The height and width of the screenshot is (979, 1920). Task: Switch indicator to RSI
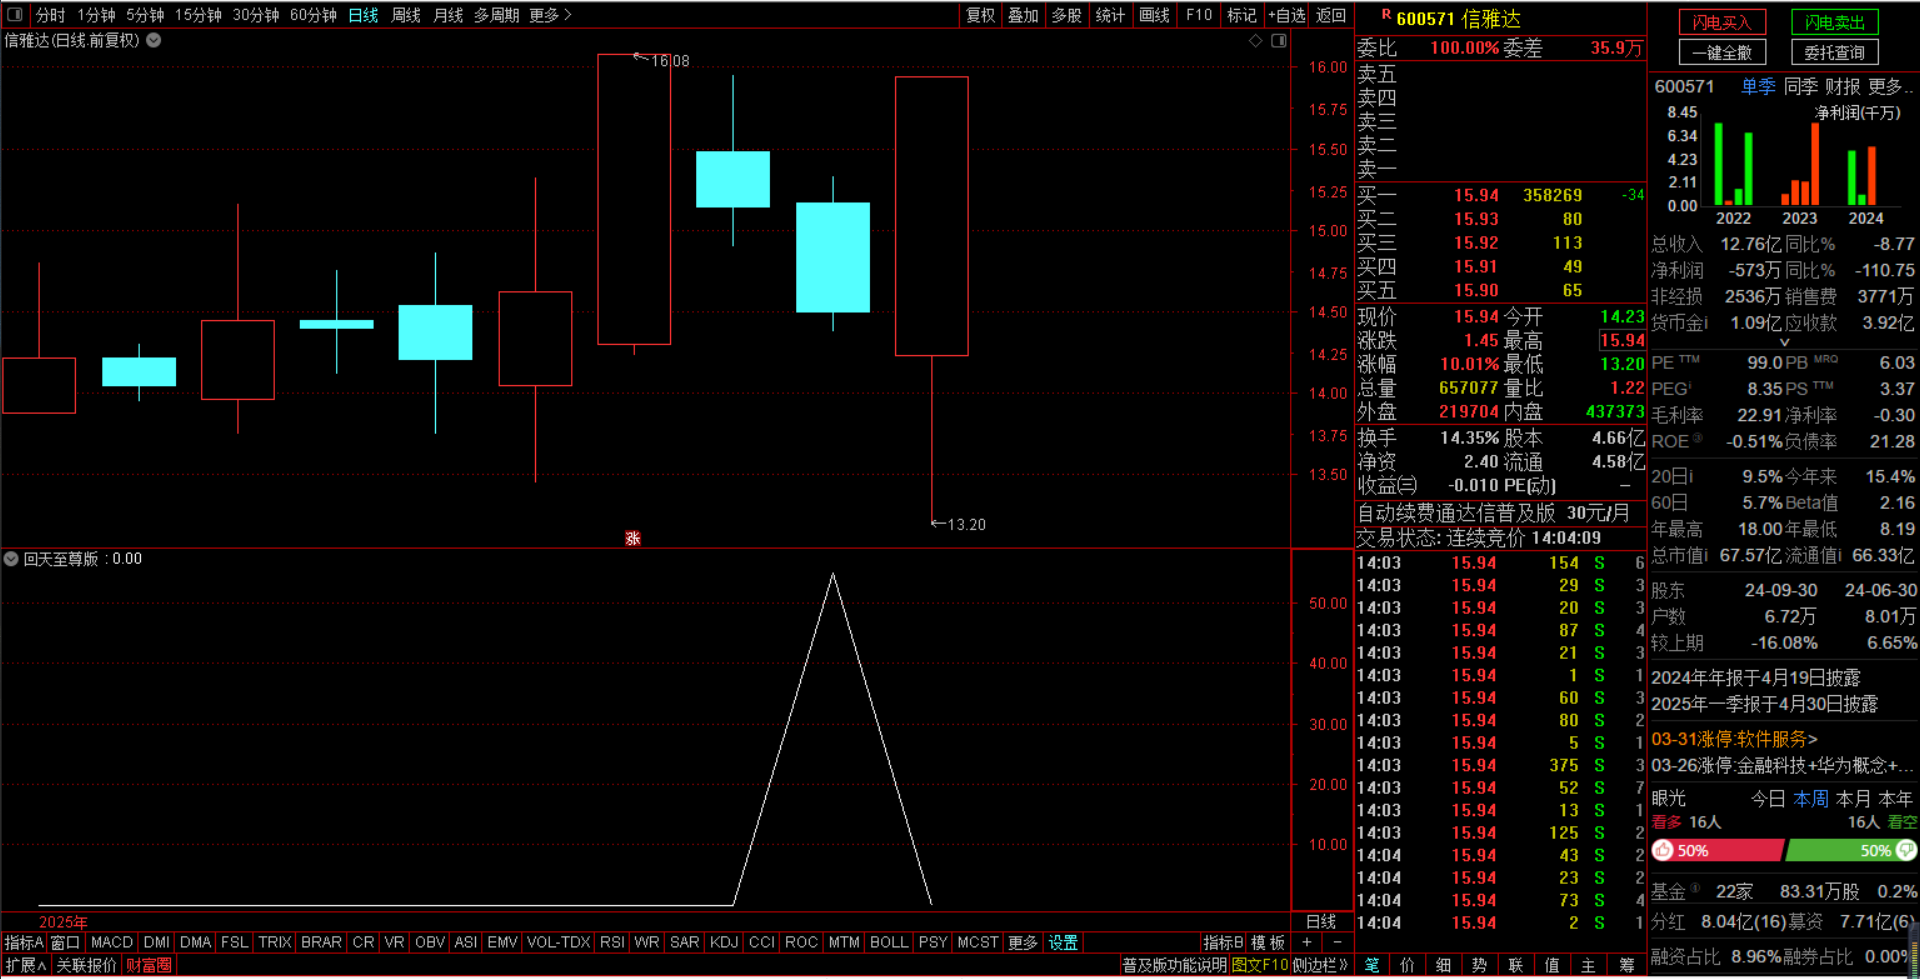612,942
